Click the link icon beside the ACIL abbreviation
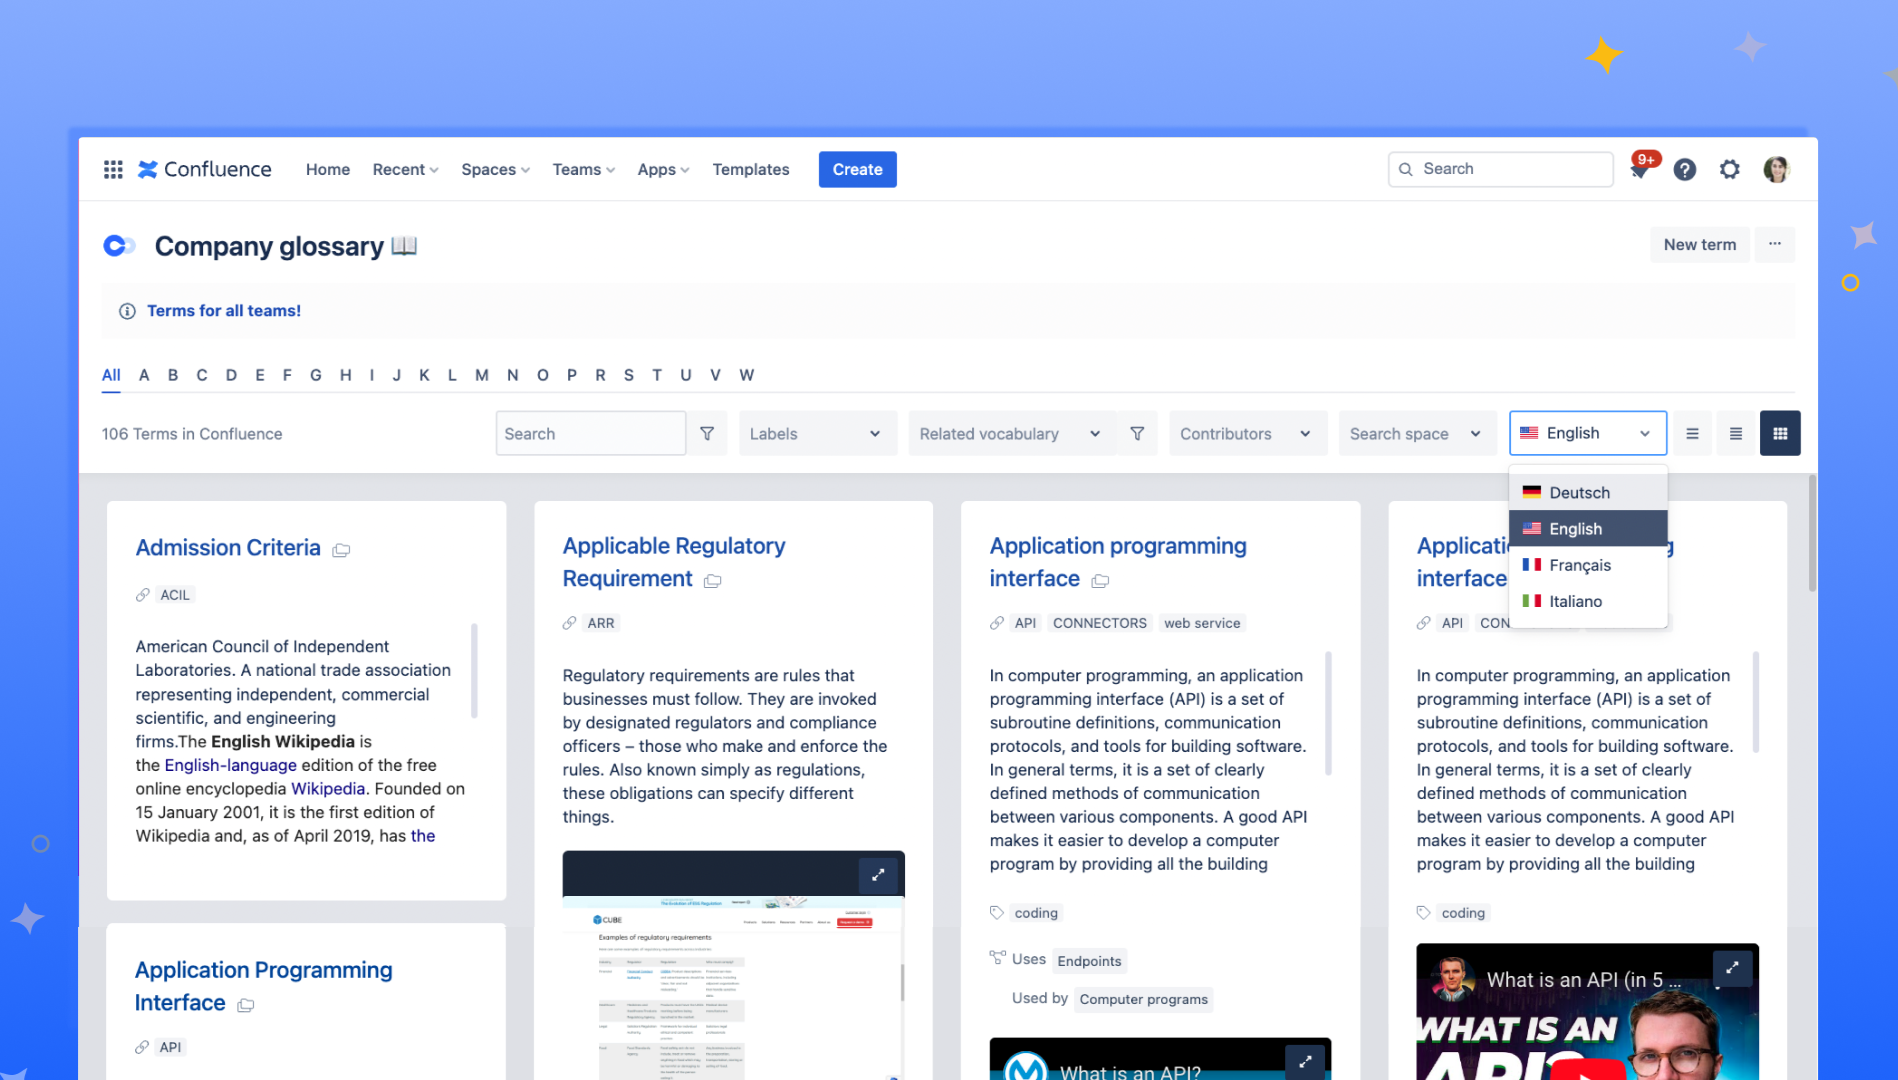The width and height of the screenshot is (1898, 1080). 142,595
